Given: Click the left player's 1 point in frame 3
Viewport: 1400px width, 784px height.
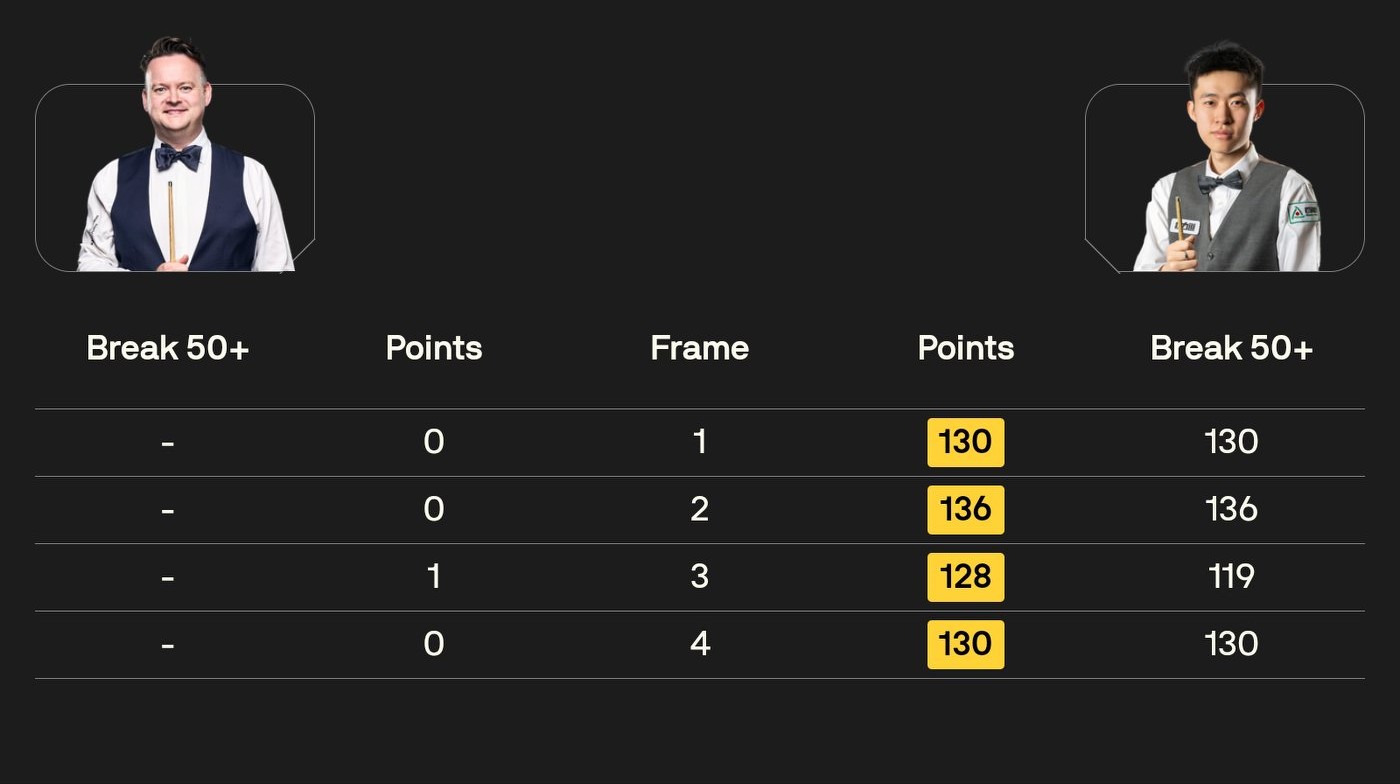Looking at the screenshot, I should pyautogui.click(x=434, y=577).
